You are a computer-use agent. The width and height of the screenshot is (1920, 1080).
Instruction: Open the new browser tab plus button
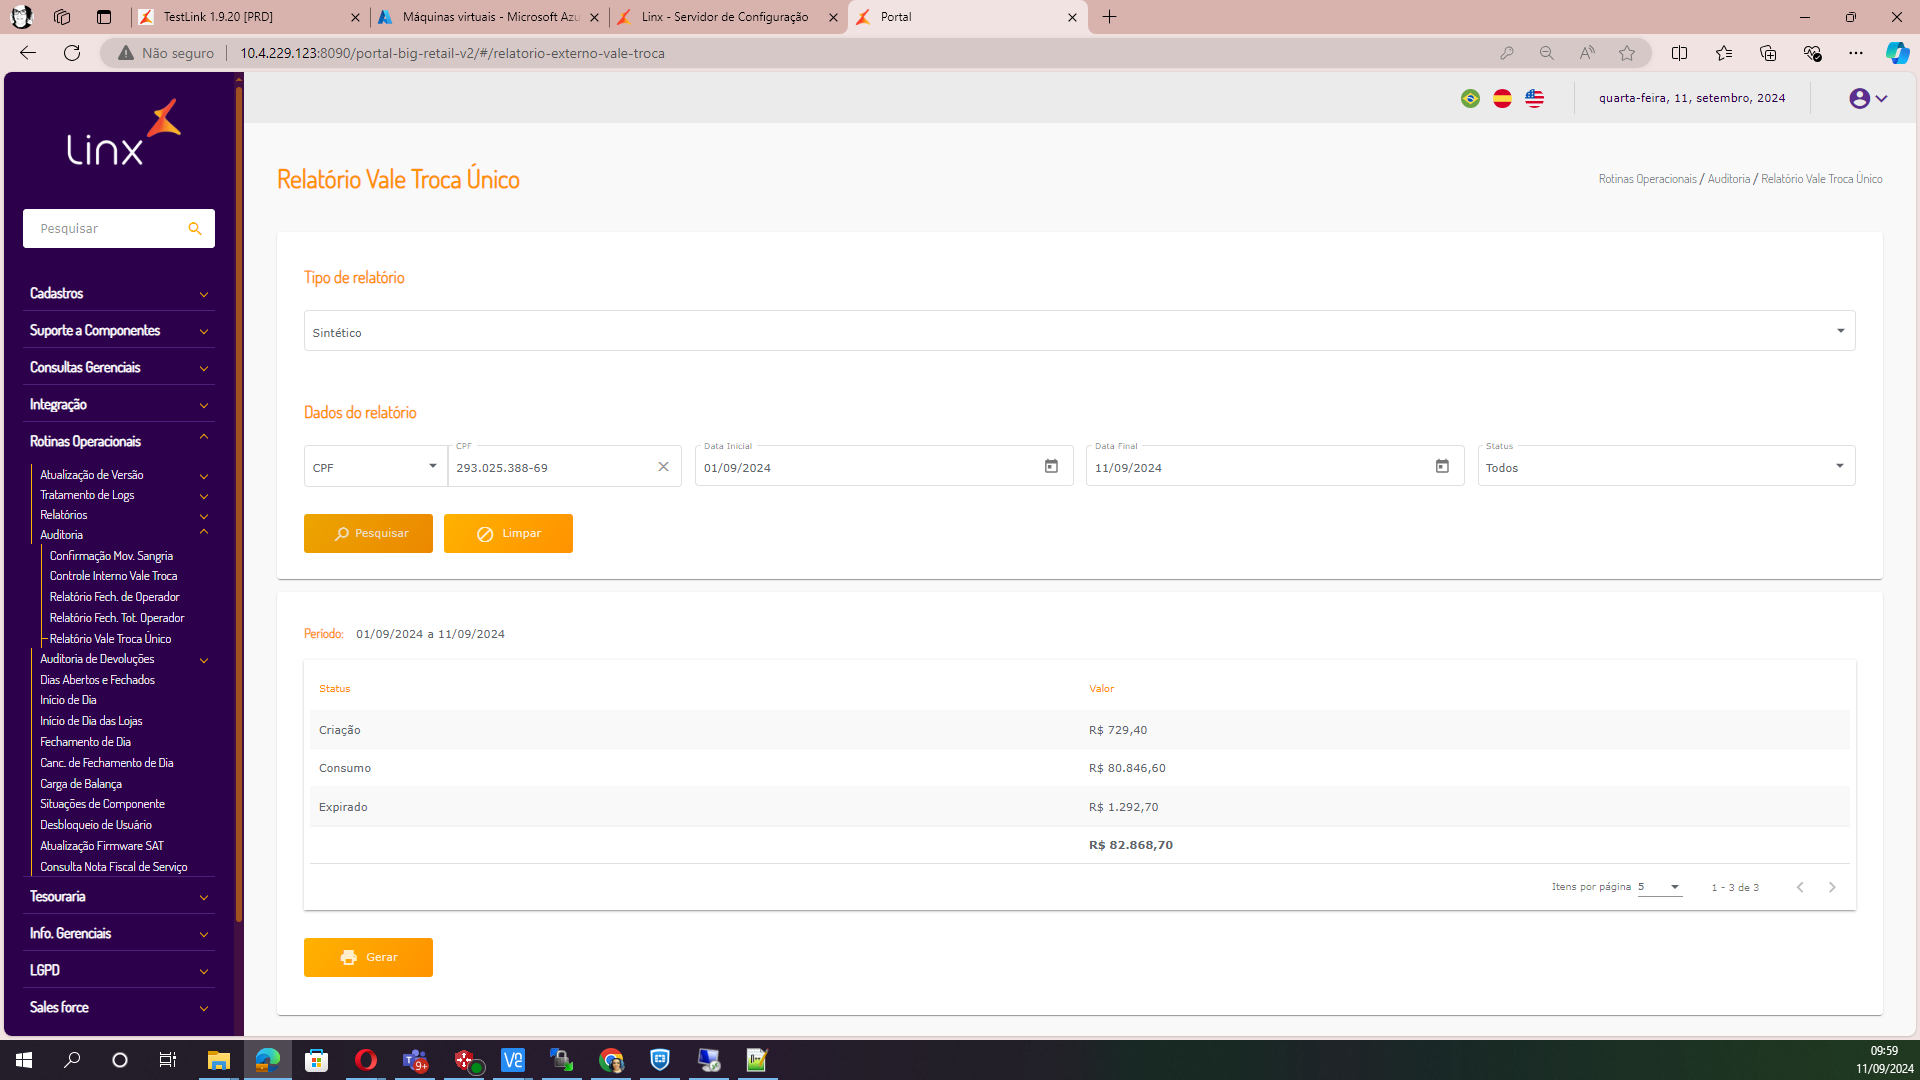(1109, 17)
